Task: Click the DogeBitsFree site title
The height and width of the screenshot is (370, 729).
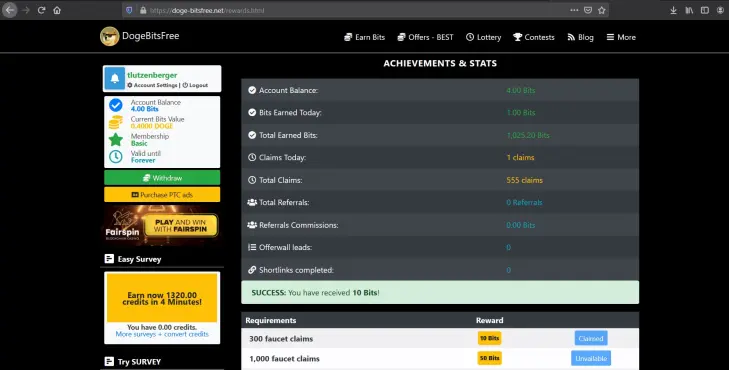Action: click(151, 36)
